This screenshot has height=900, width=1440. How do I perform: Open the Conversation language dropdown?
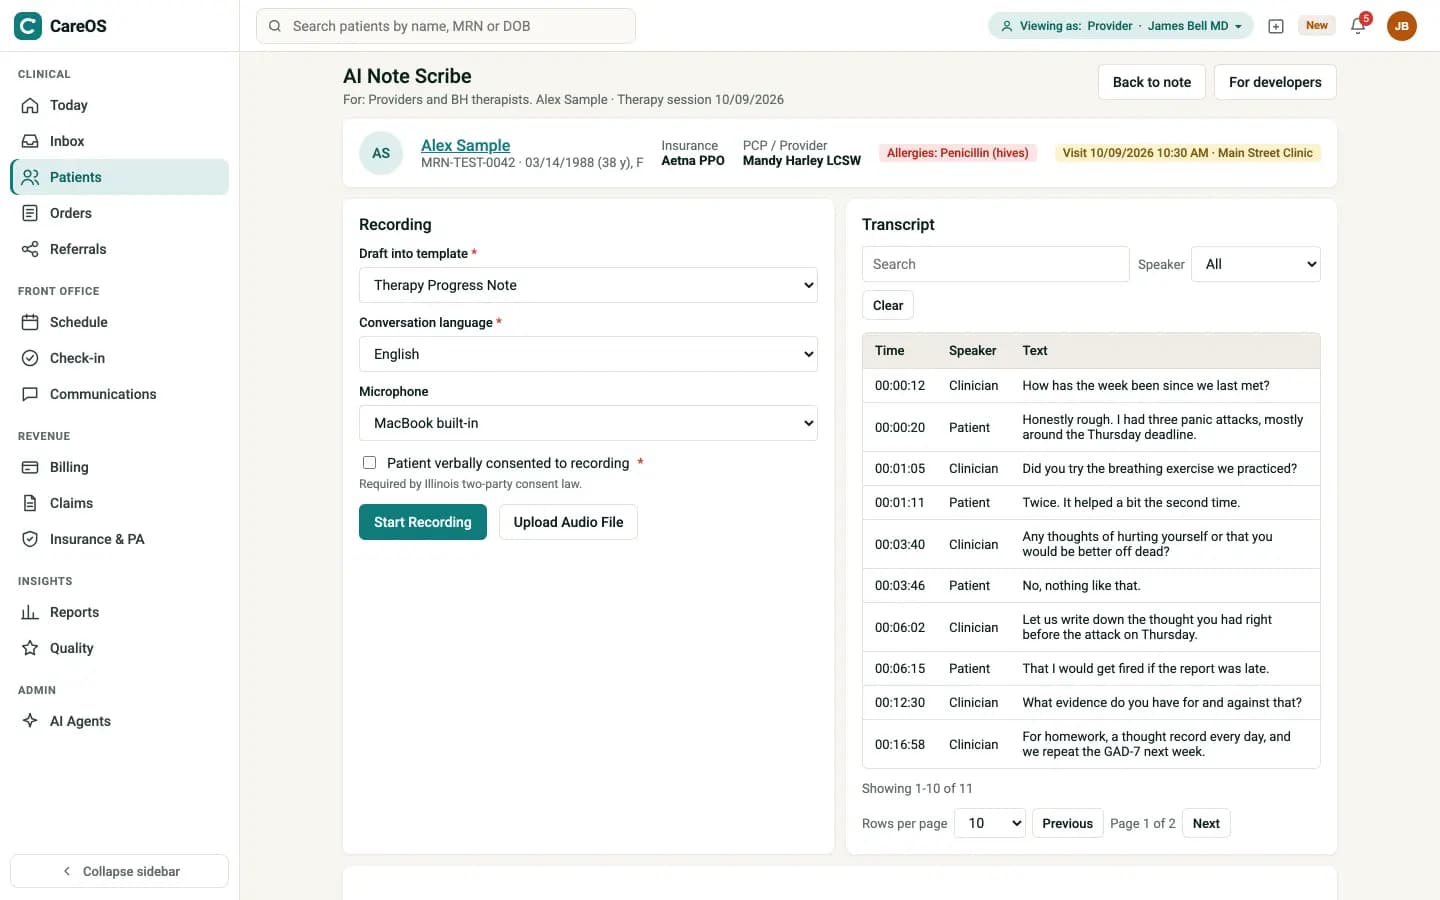pyautogui.click(x=588, y=354)
